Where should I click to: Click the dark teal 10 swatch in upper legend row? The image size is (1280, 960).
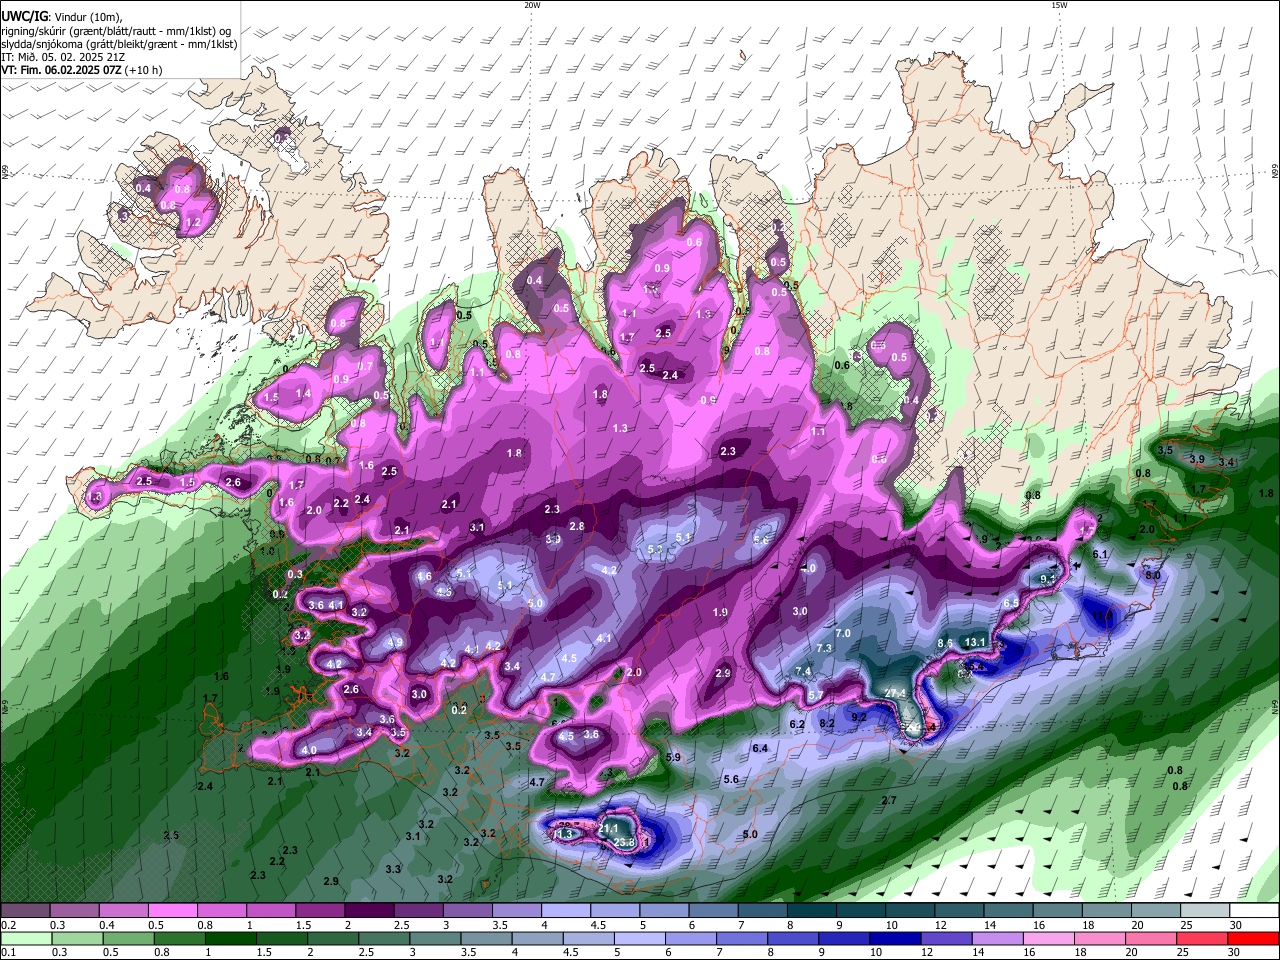(x=910, y=910)
